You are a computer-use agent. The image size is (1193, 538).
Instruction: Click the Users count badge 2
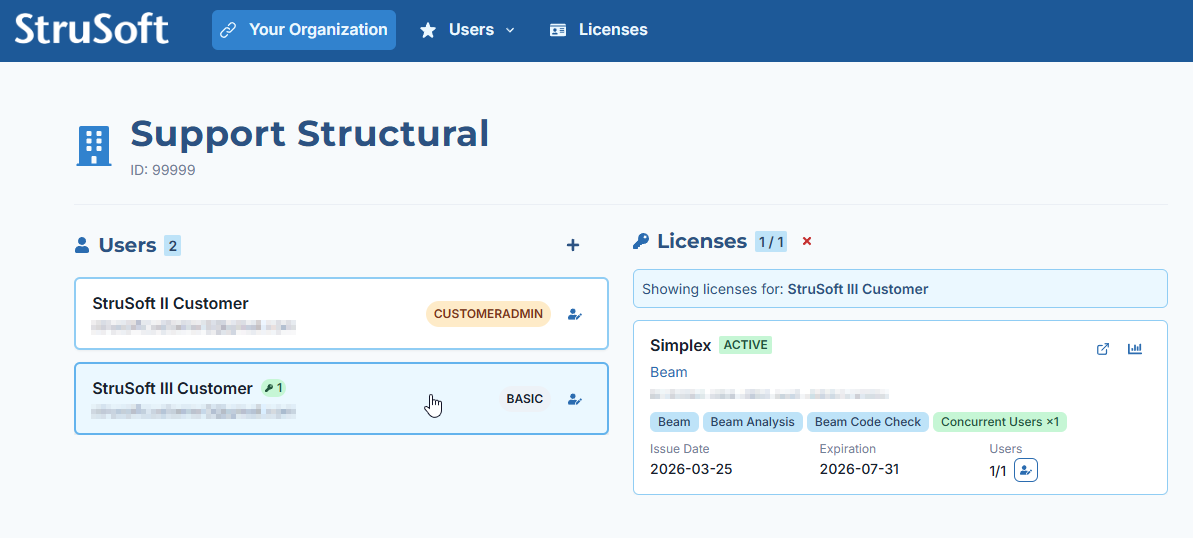coord(173,246)
